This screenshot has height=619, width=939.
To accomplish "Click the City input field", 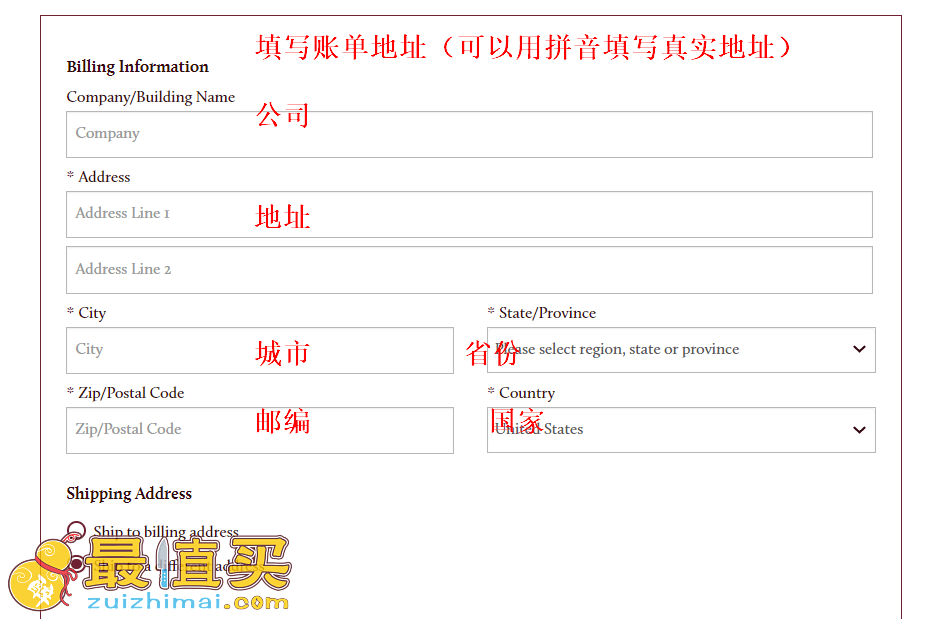I will [260, 350].
